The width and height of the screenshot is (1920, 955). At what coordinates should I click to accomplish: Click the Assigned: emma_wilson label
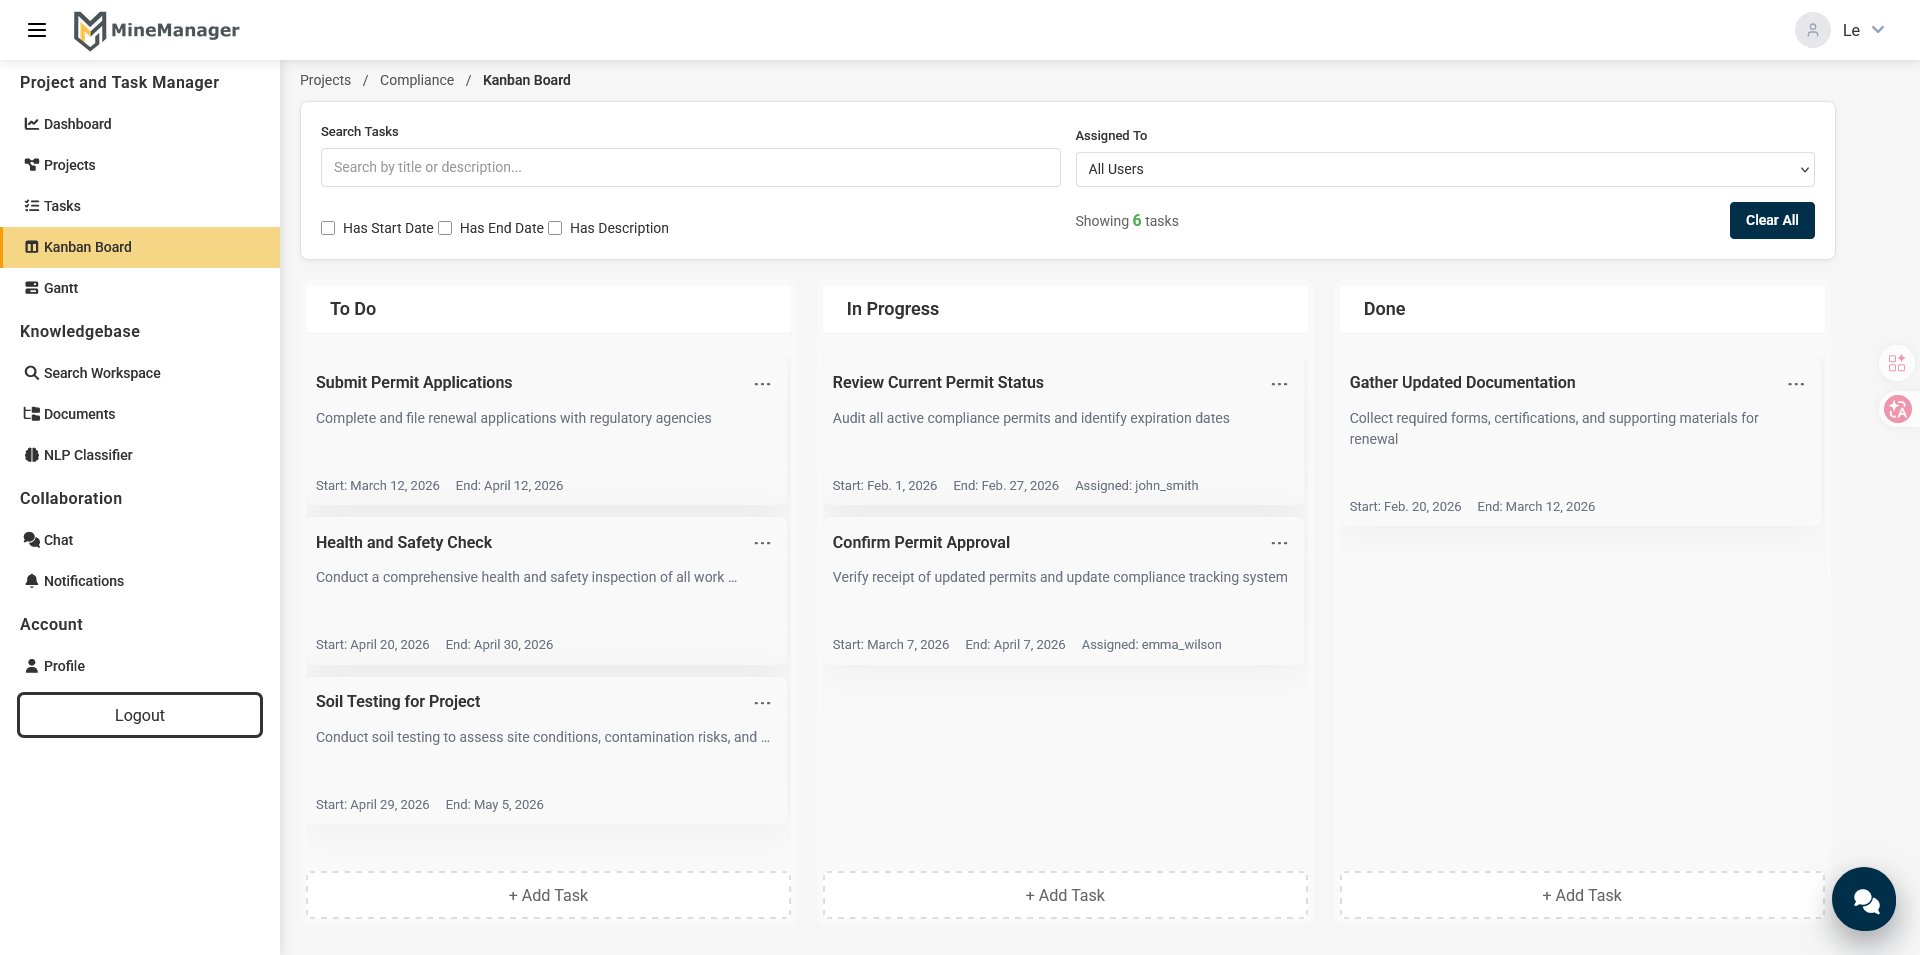click(1152, 645)
